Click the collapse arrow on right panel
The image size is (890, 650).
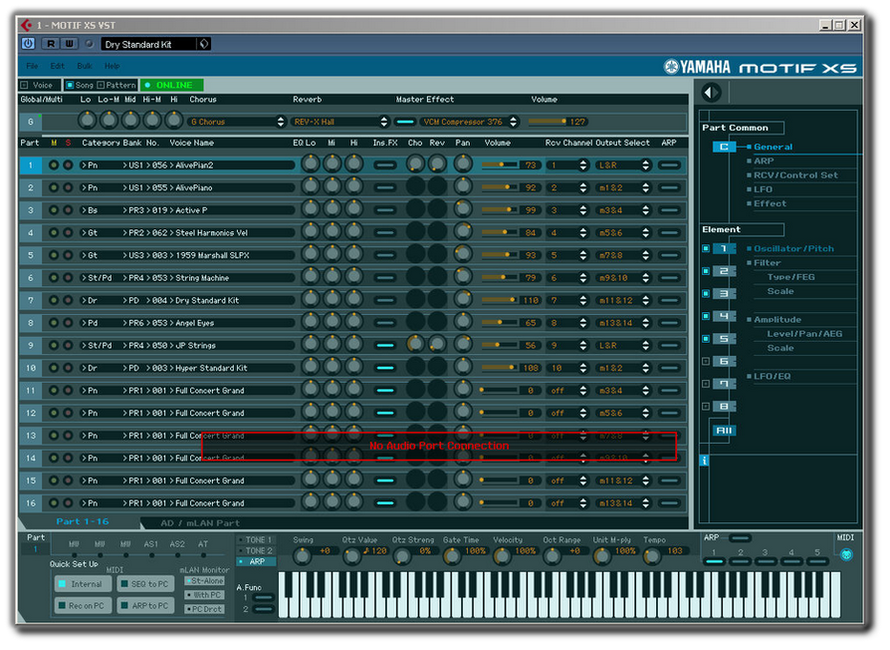pos(711,93)
